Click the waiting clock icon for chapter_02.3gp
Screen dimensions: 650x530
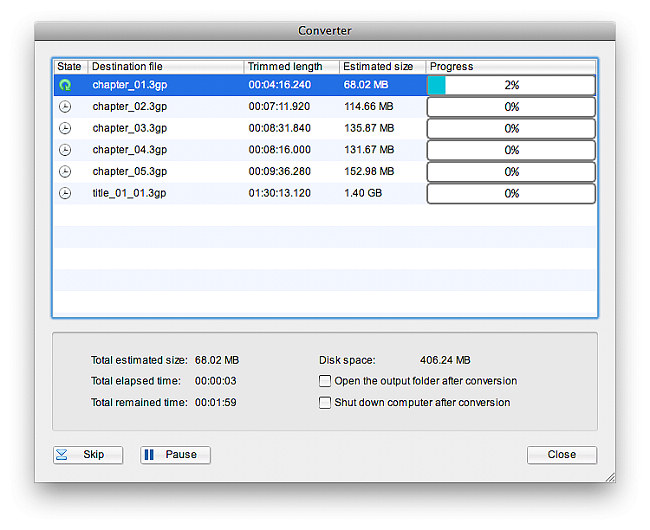point(65,106)
